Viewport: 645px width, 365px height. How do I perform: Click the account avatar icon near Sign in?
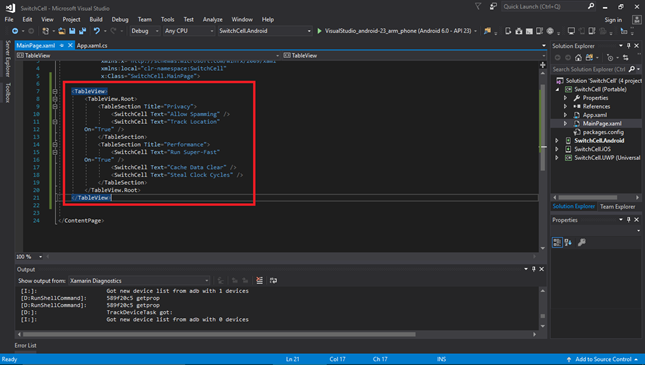point(637,19)
